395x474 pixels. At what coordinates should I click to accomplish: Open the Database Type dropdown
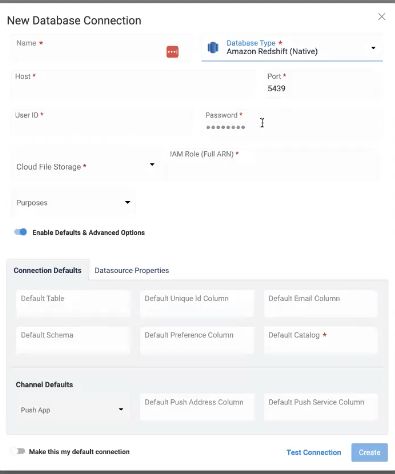tap(292, 48)
